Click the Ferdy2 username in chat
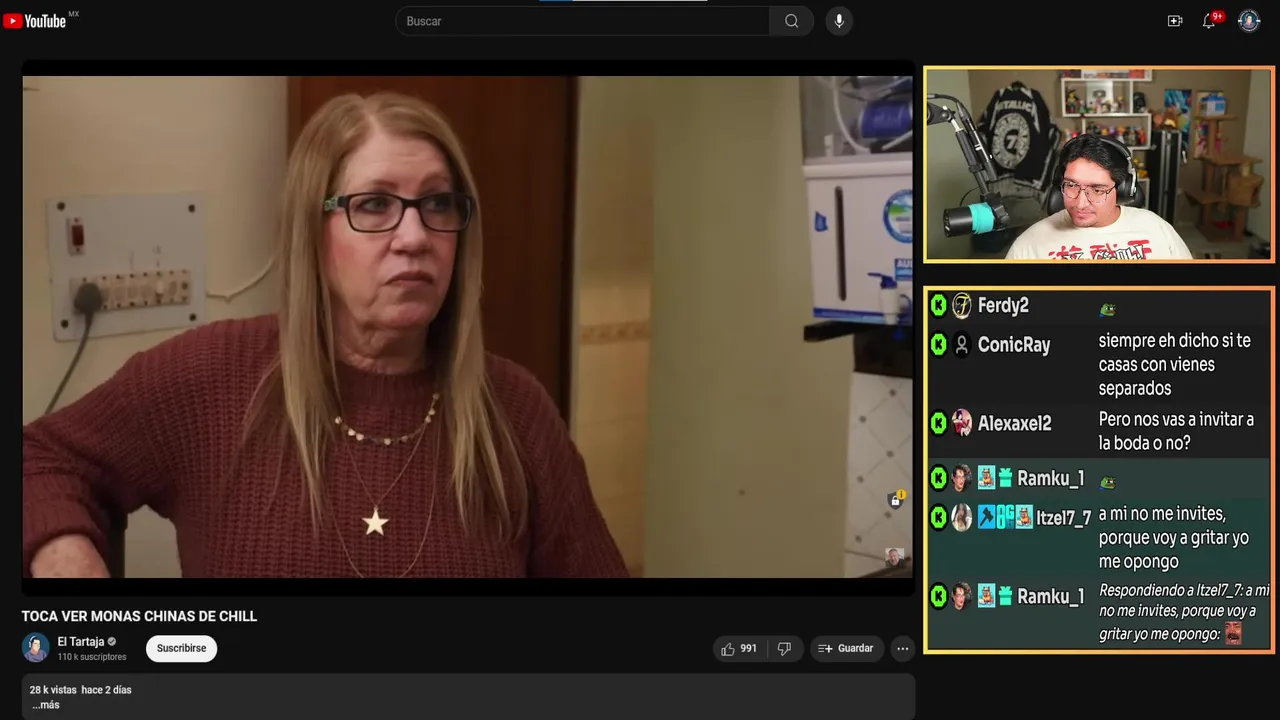The width and height of the screenshot is (1280, 720). click(x=1003, y=306)
